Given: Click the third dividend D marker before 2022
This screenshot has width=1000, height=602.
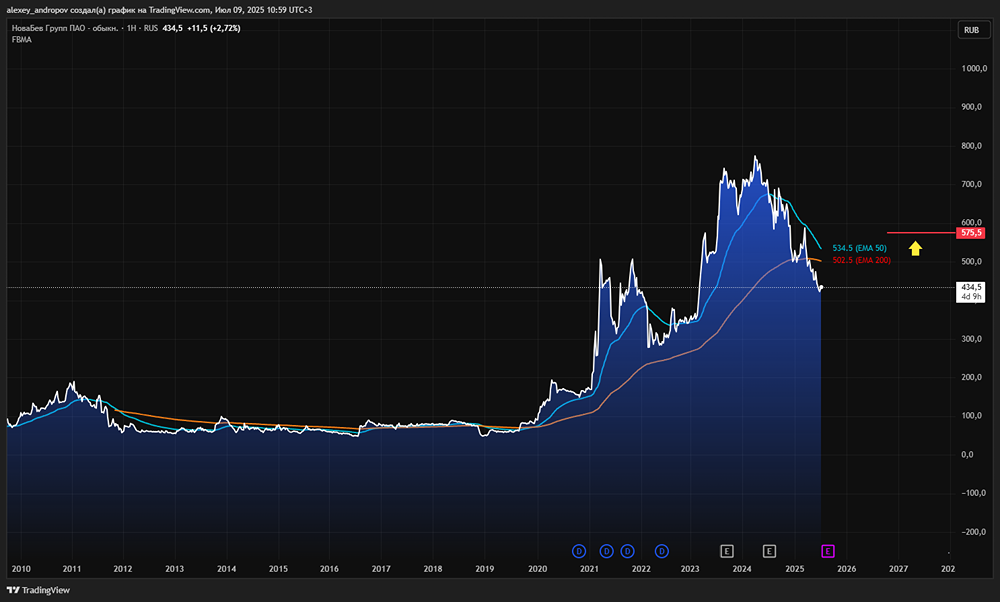Looking at the screenshot, I should coord(627,550).
